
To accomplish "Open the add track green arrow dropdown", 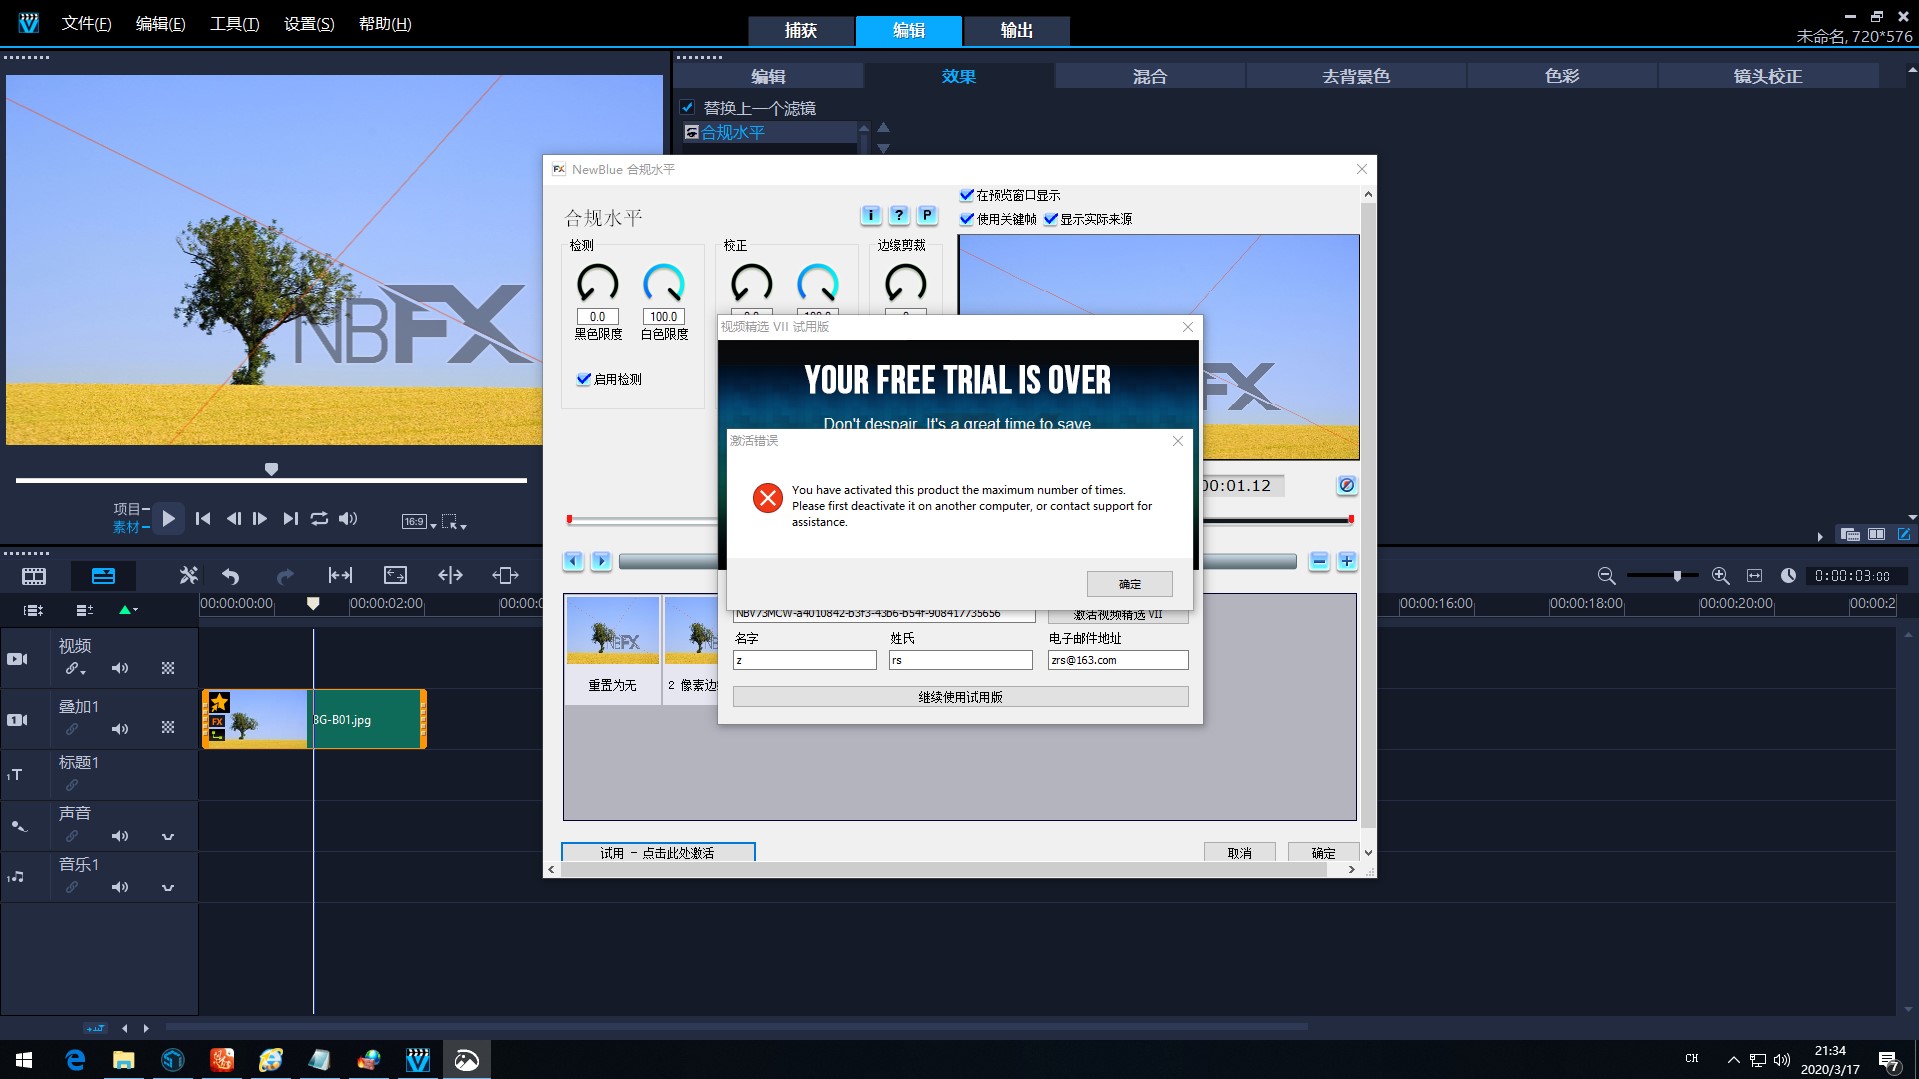I will (128, 609).
